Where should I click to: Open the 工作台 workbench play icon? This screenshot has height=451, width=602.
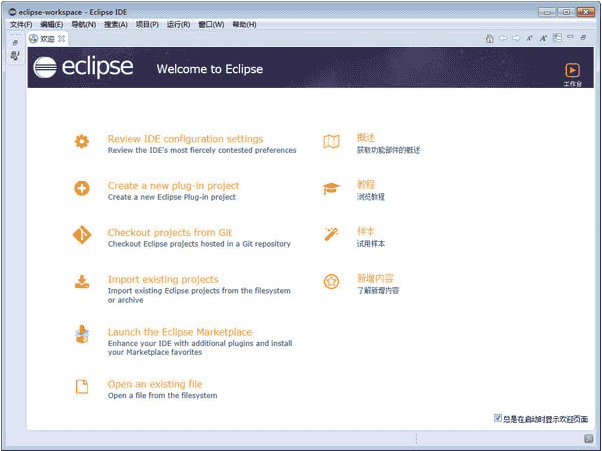(x=572, y=70)
